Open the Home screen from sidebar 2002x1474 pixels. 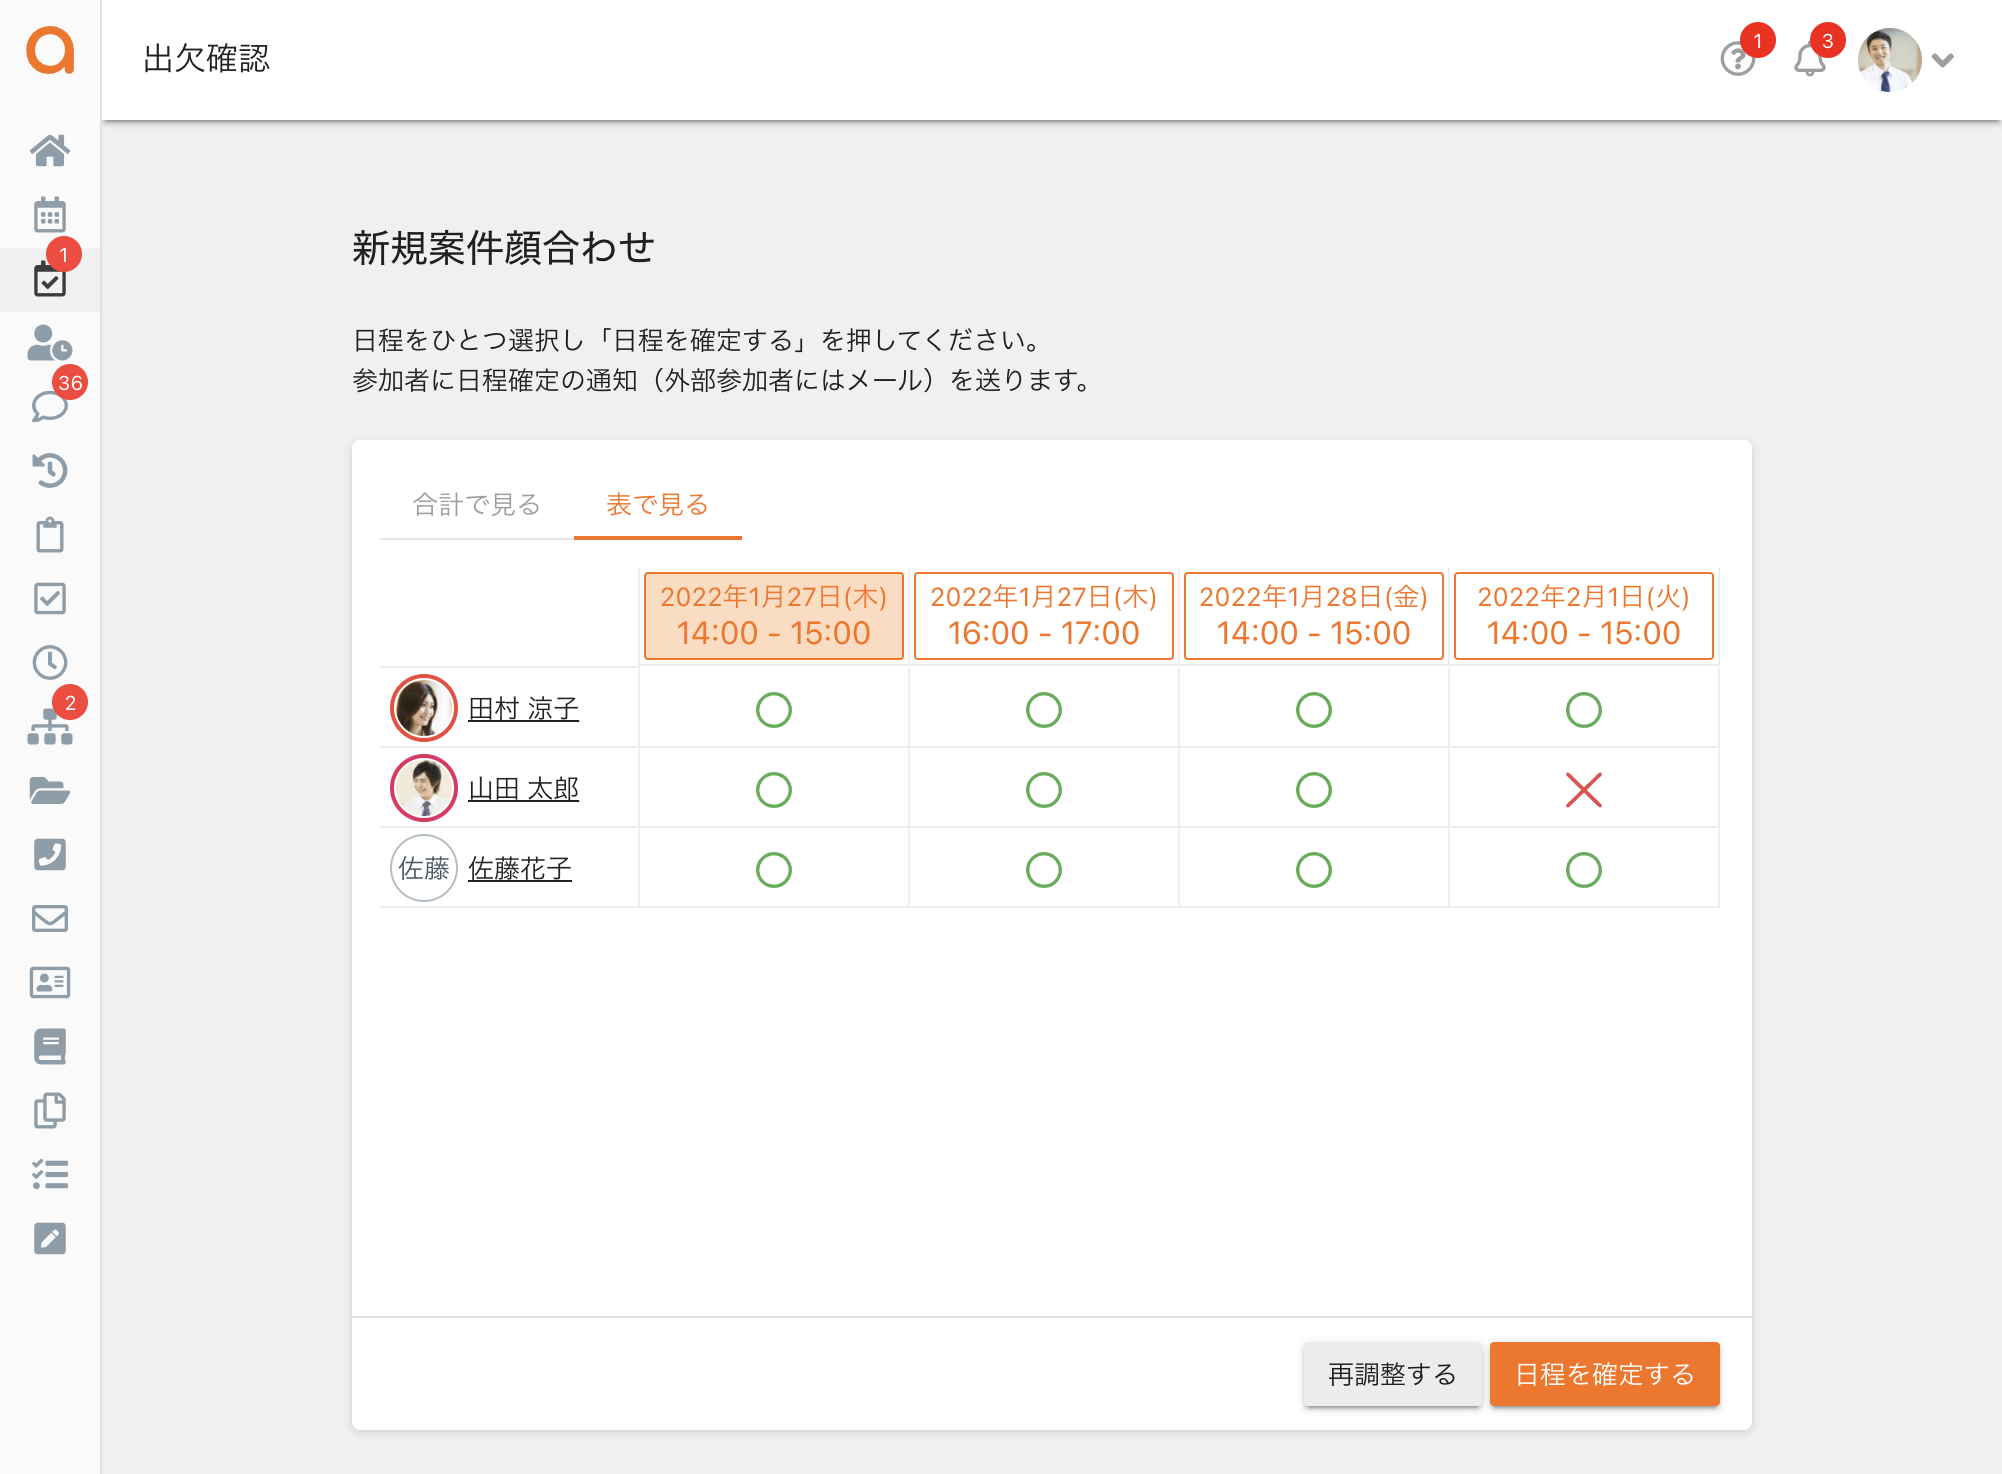[50, 151]
